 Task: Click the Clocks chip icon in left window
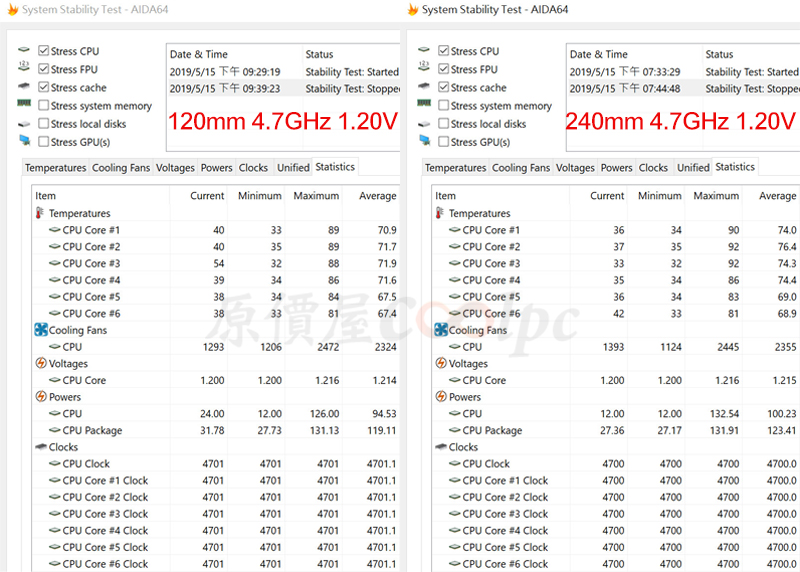[x=41, y=446]
